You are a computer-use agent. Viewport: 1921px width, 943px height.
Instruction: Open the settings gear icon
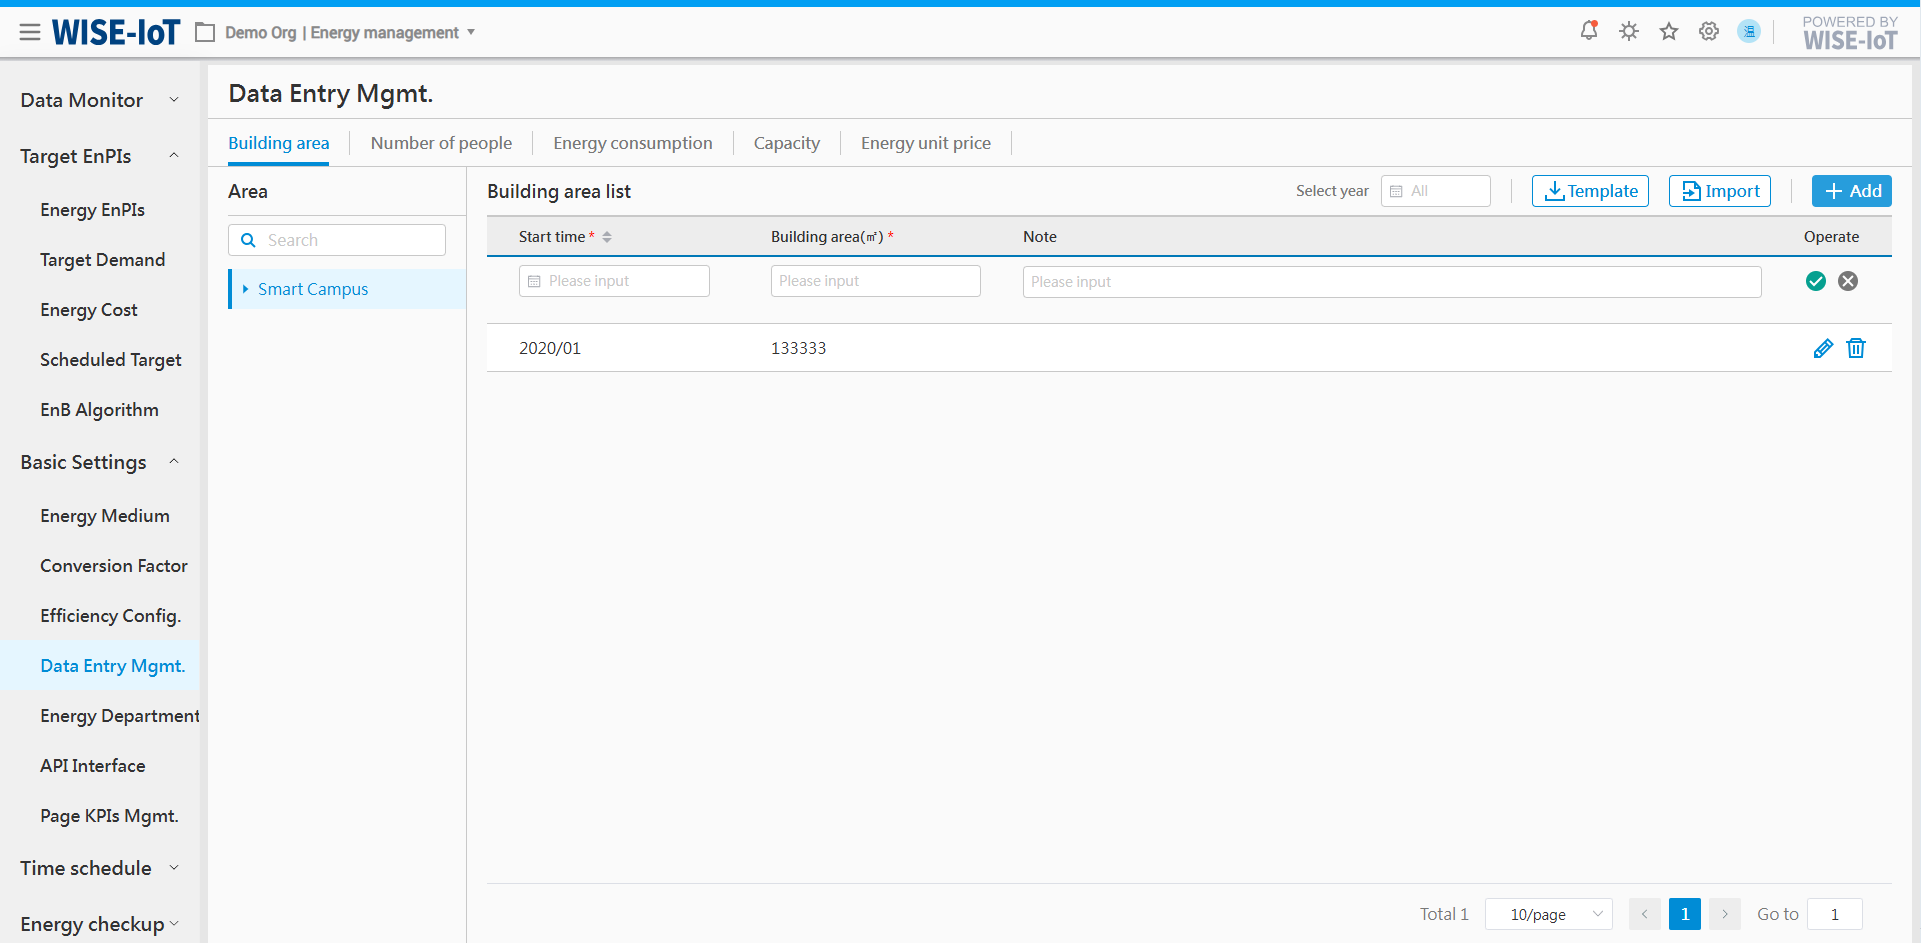(1709, 31)
